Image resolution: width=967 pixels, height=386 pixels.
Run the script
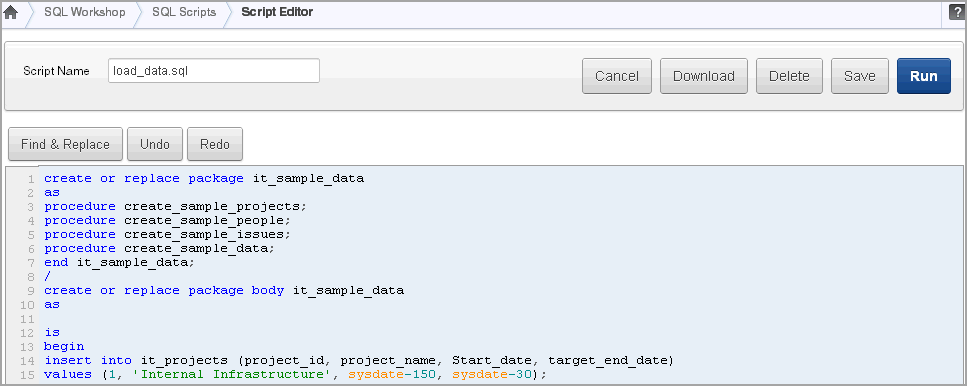pos(924,76)
